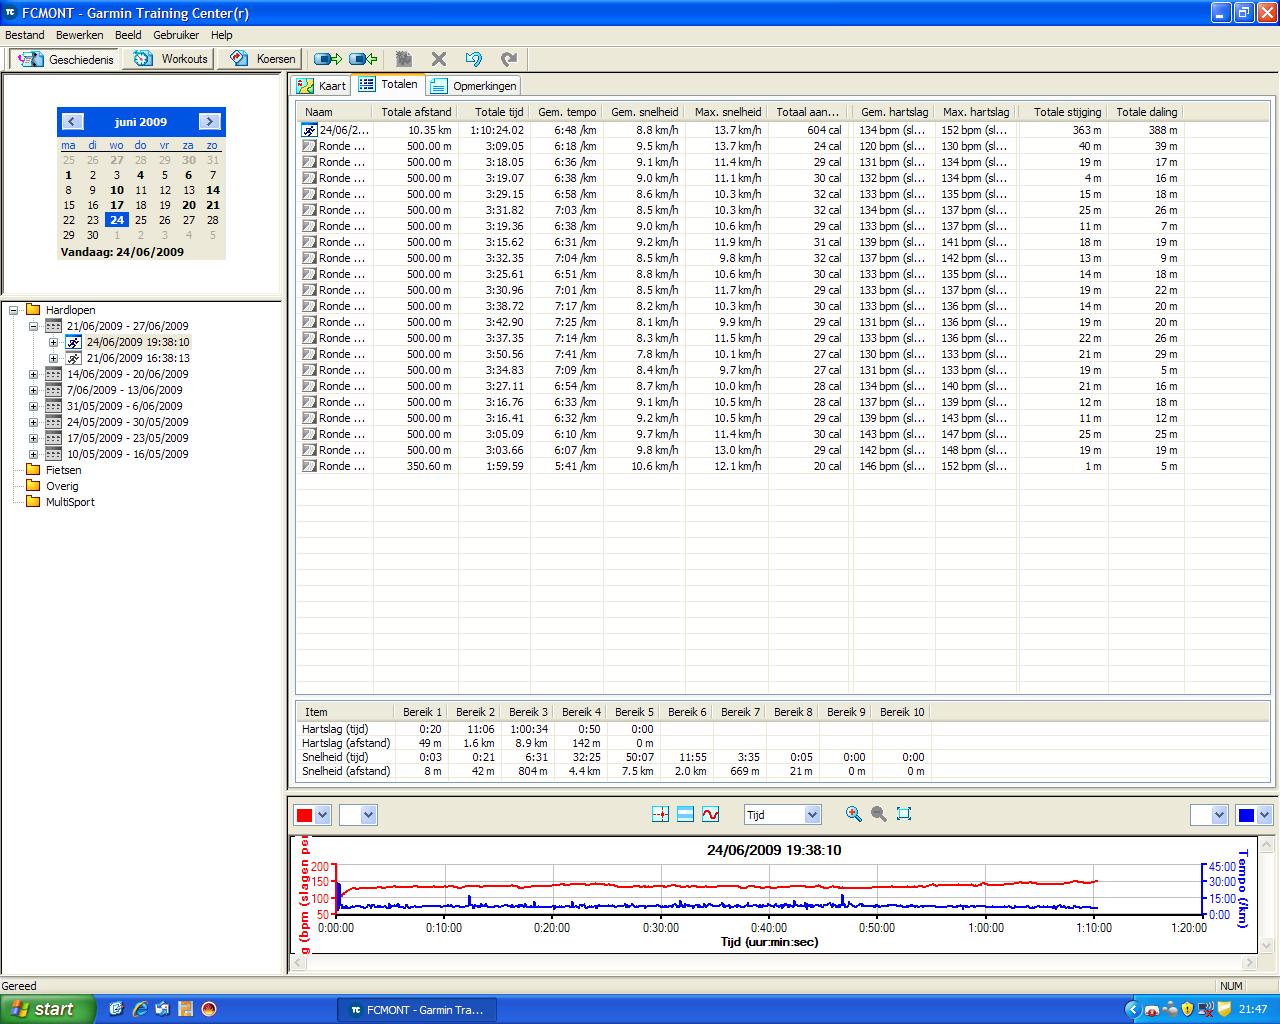Click the red color swatch left of graph

tap(304, 815)
